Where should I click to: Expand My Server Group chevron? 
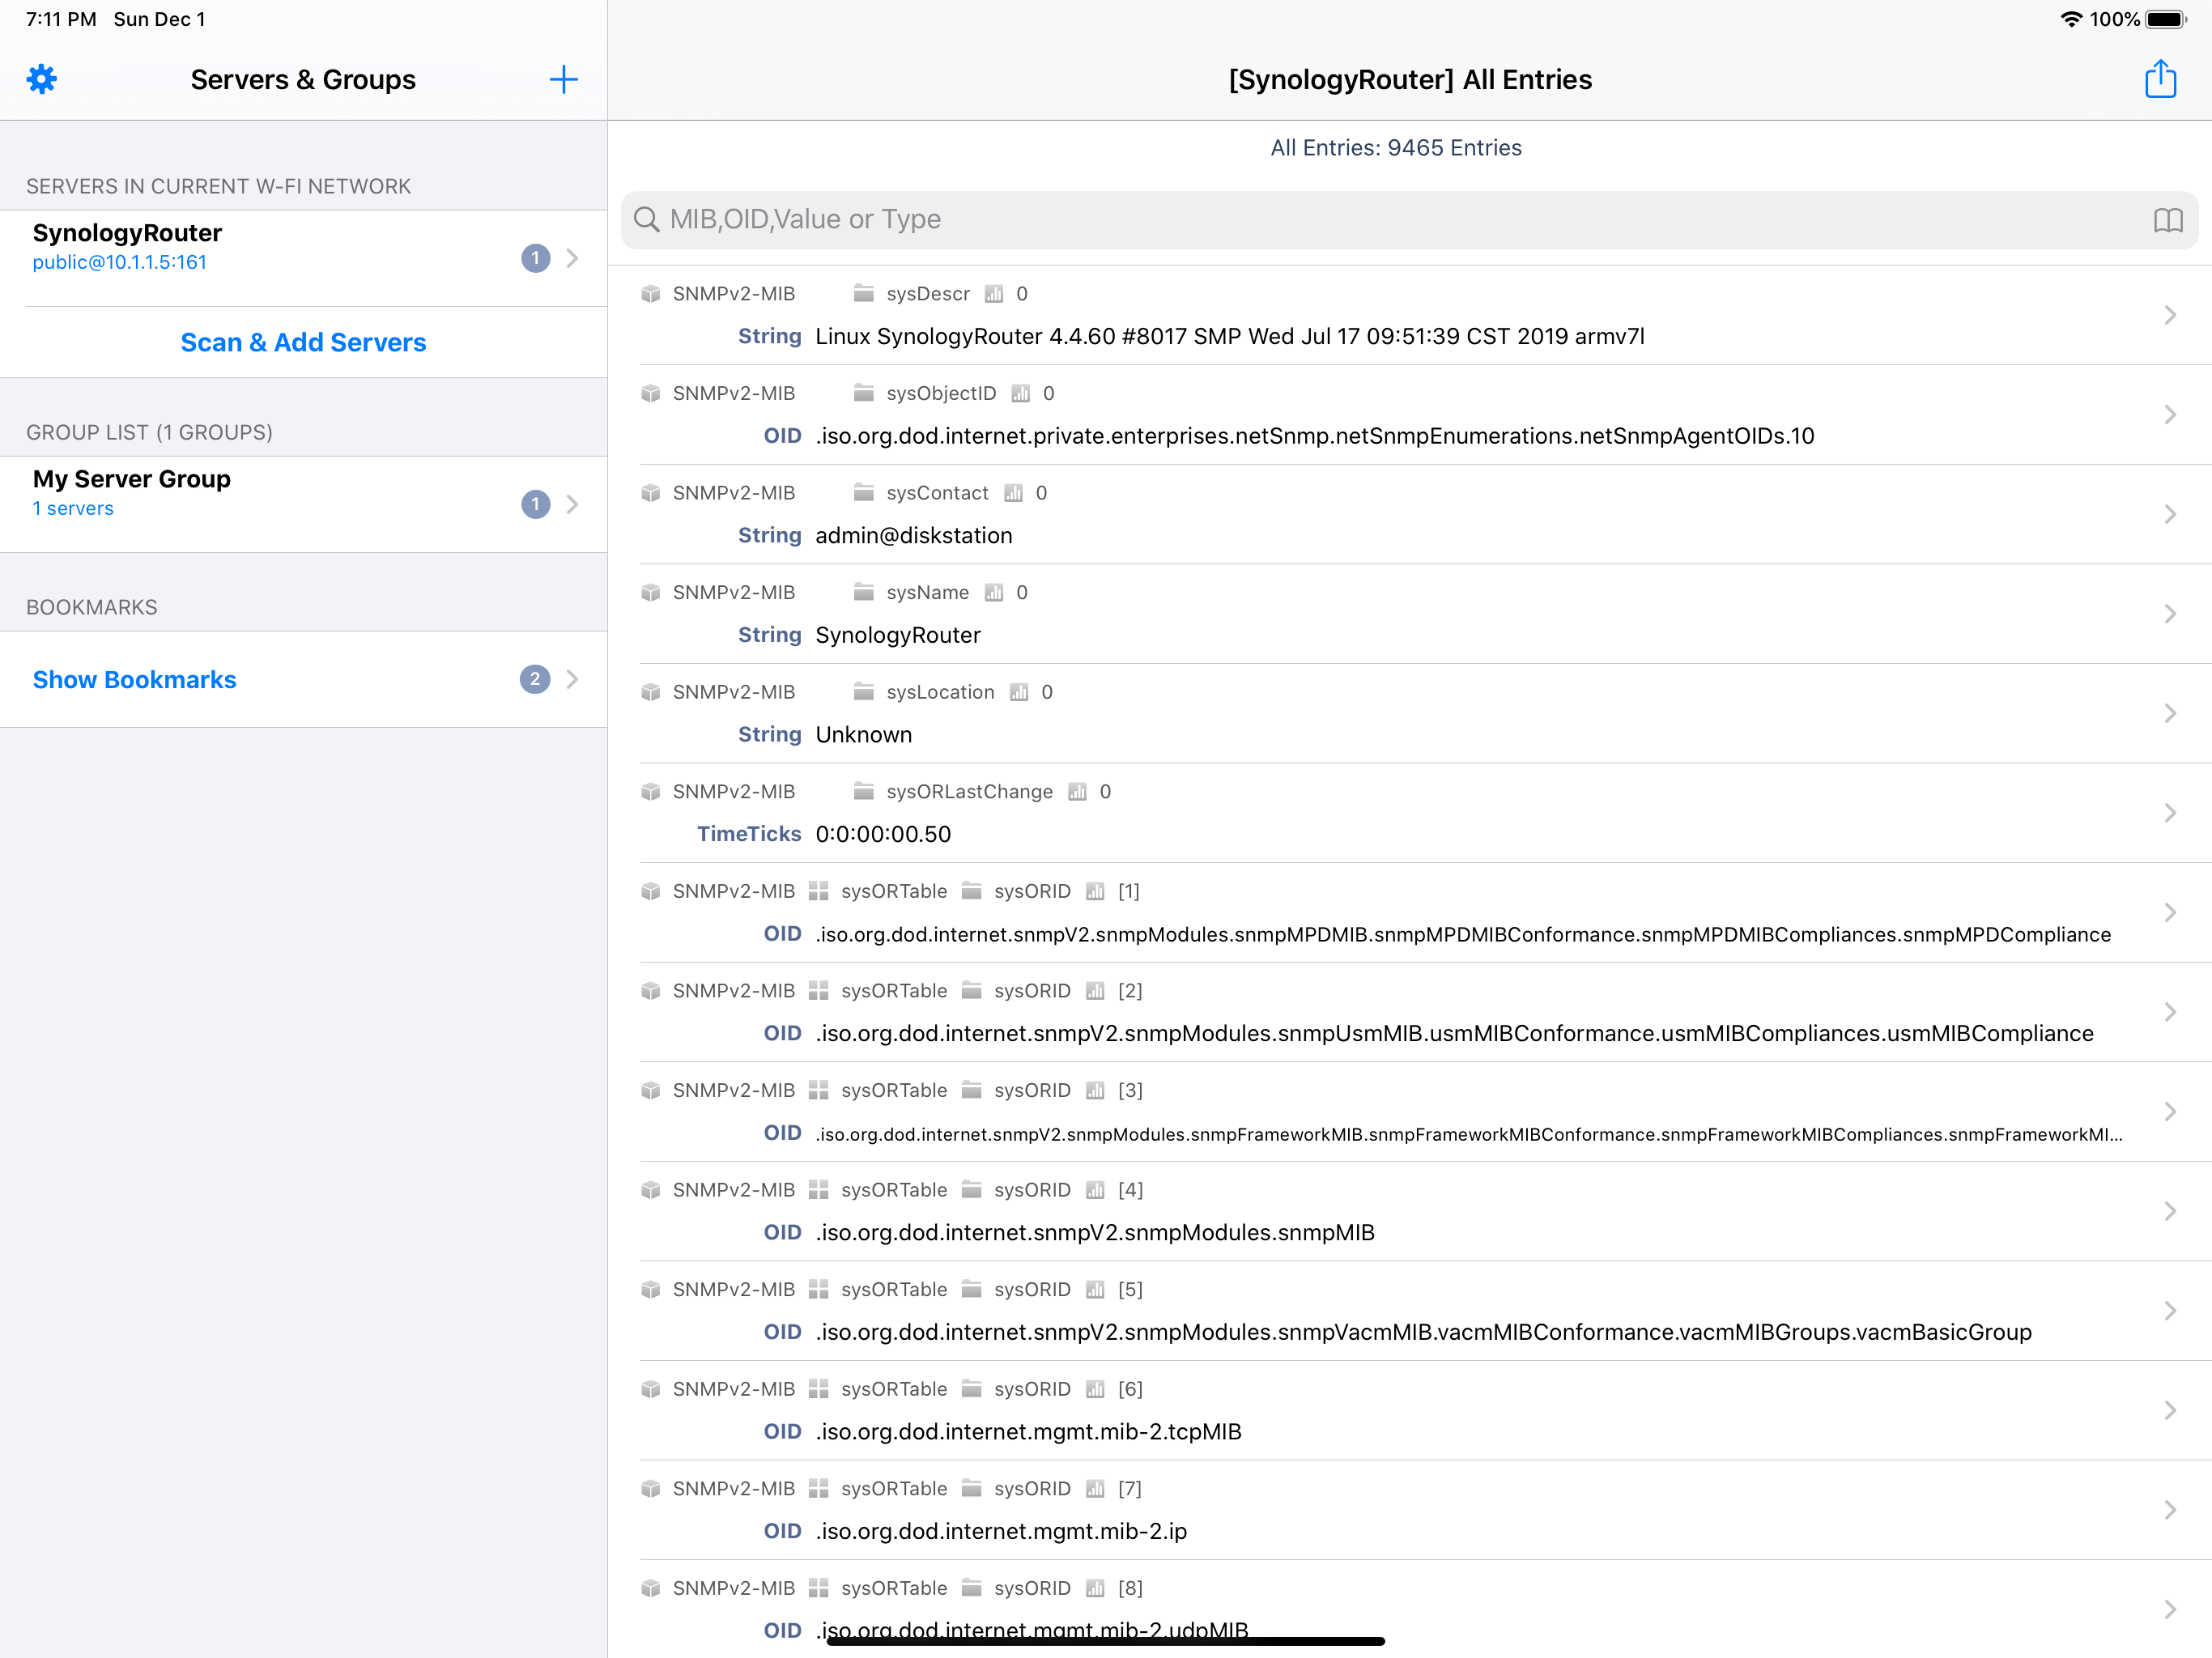(572, 504)
